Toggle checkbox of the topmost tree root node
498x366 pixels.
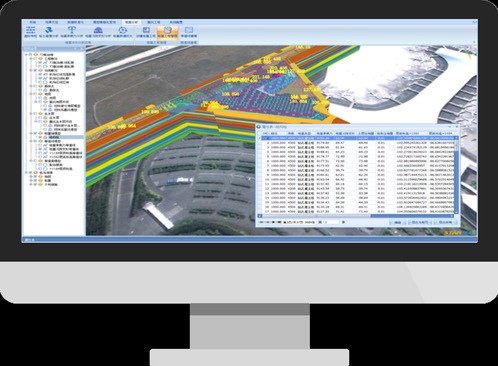31,54
